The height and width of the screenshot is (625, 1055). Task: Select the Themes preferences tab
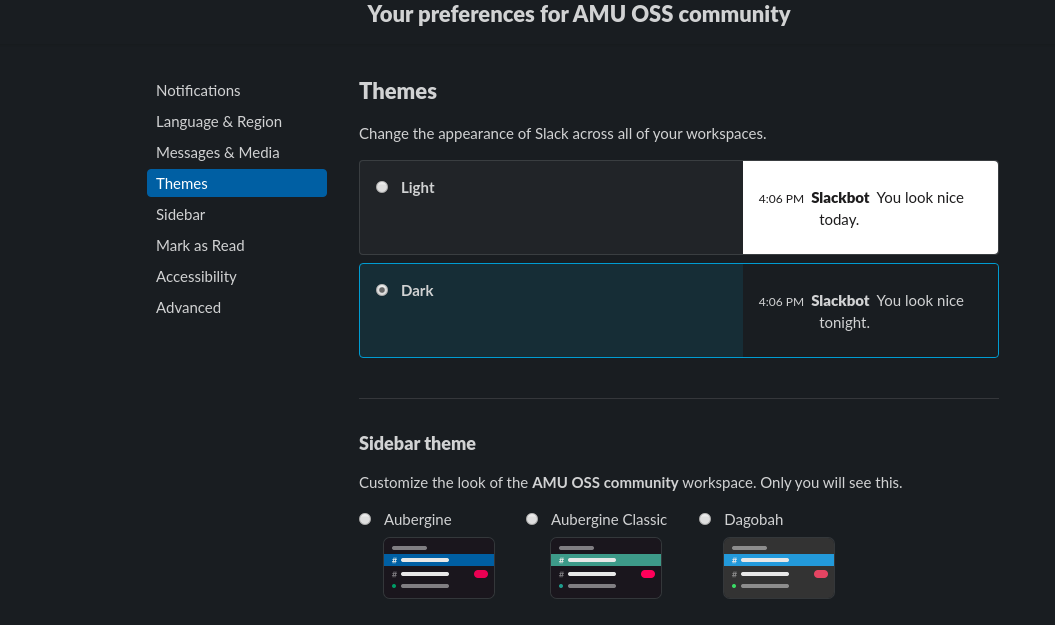coord(237,183)
